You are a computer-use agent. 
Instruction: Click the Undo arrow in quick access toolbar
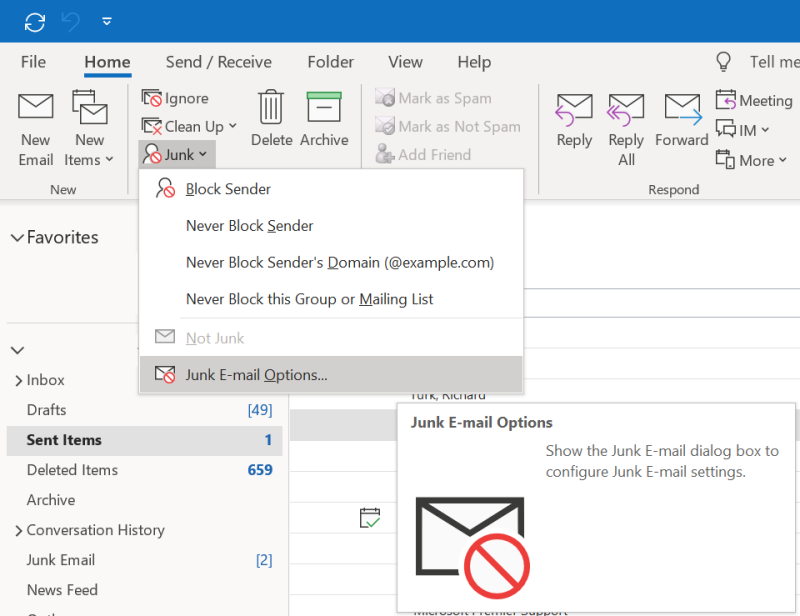pos(70,22)
